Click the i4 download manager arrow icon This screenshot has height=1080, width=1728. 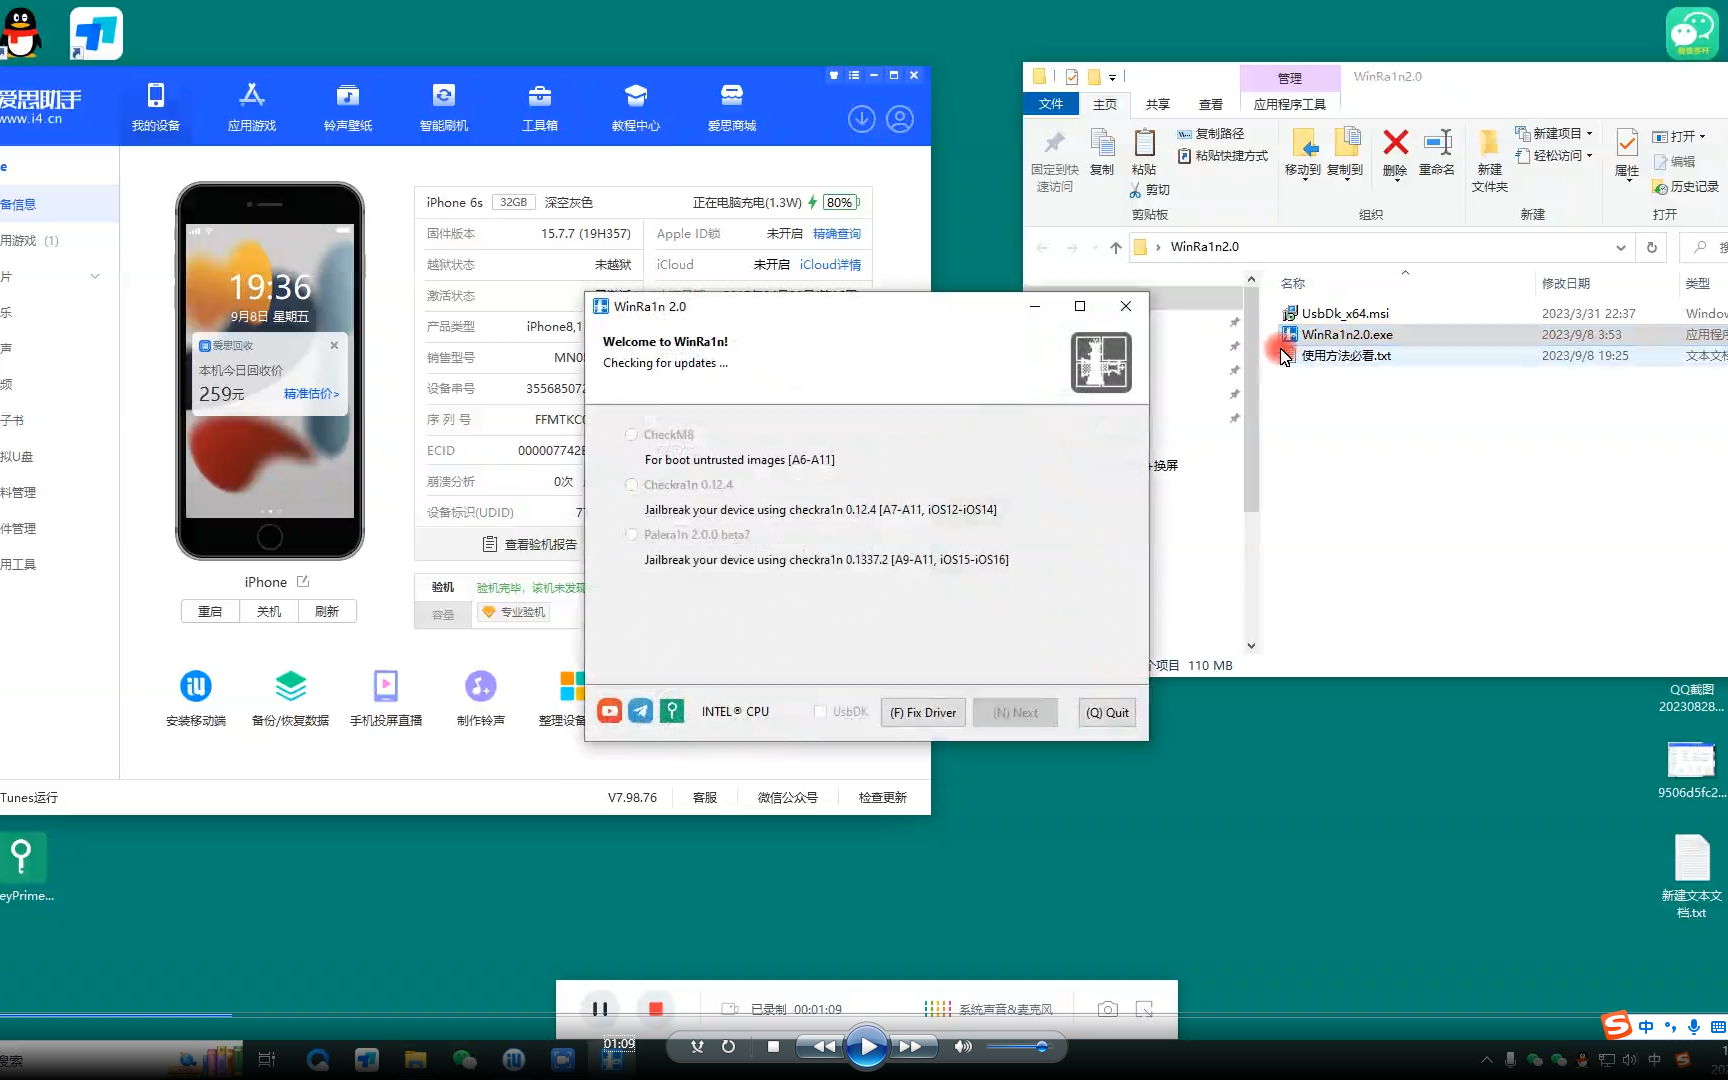(x=862, y=119)
